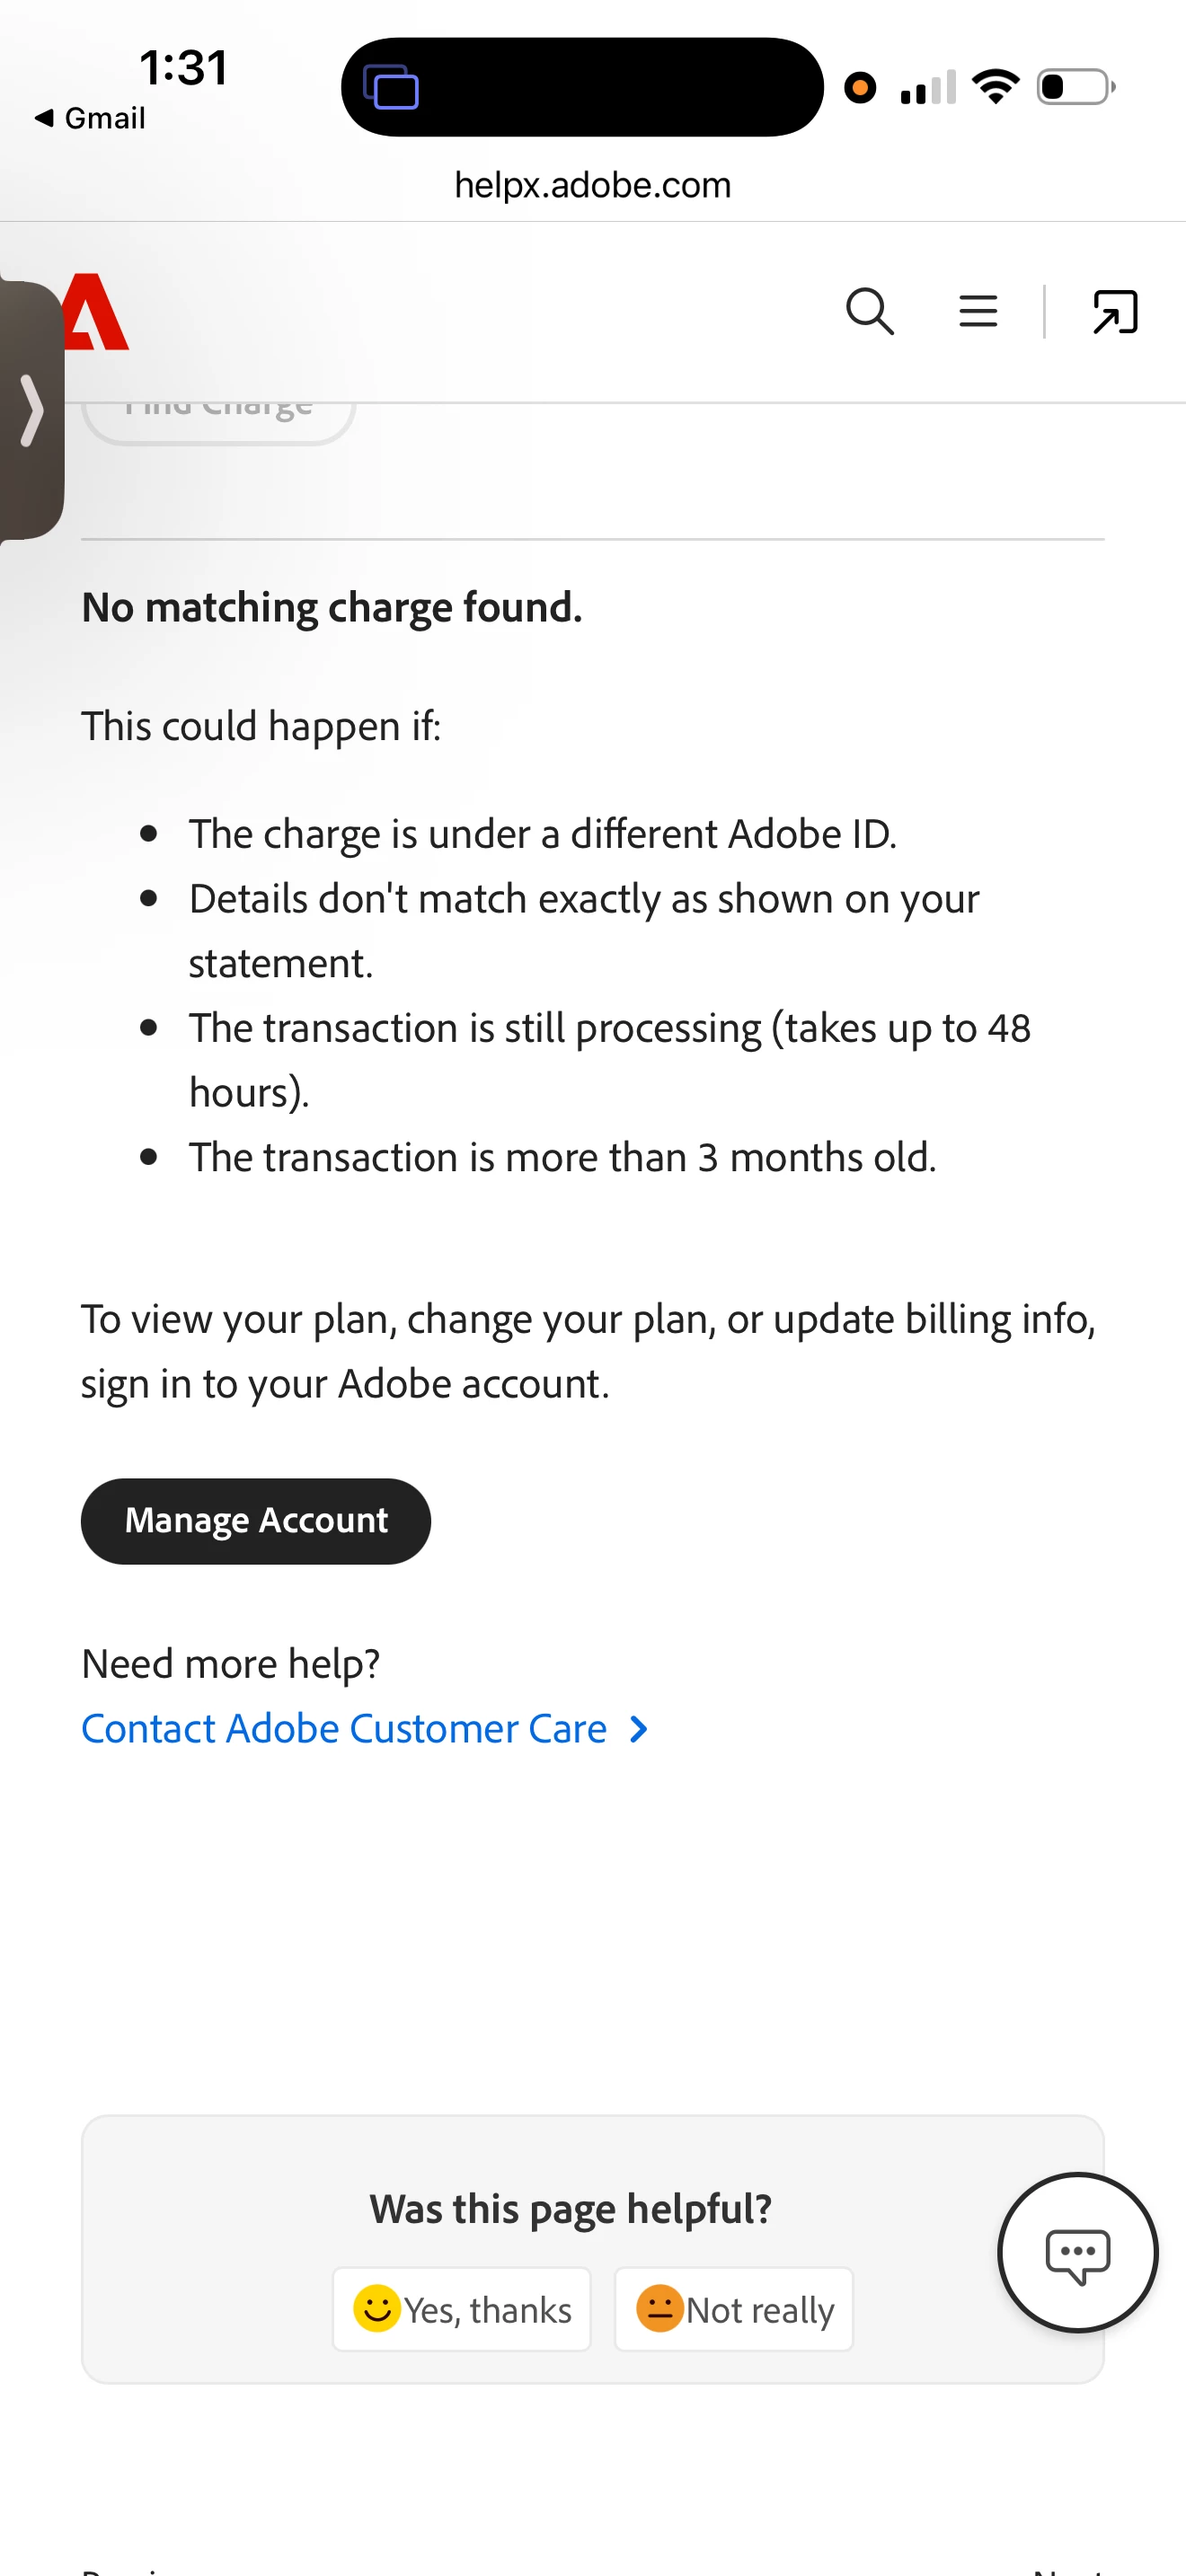Tap the screen mirroring indicator icon
This screenshot has width=1186, height=2576.
click(x=390, y=87)
